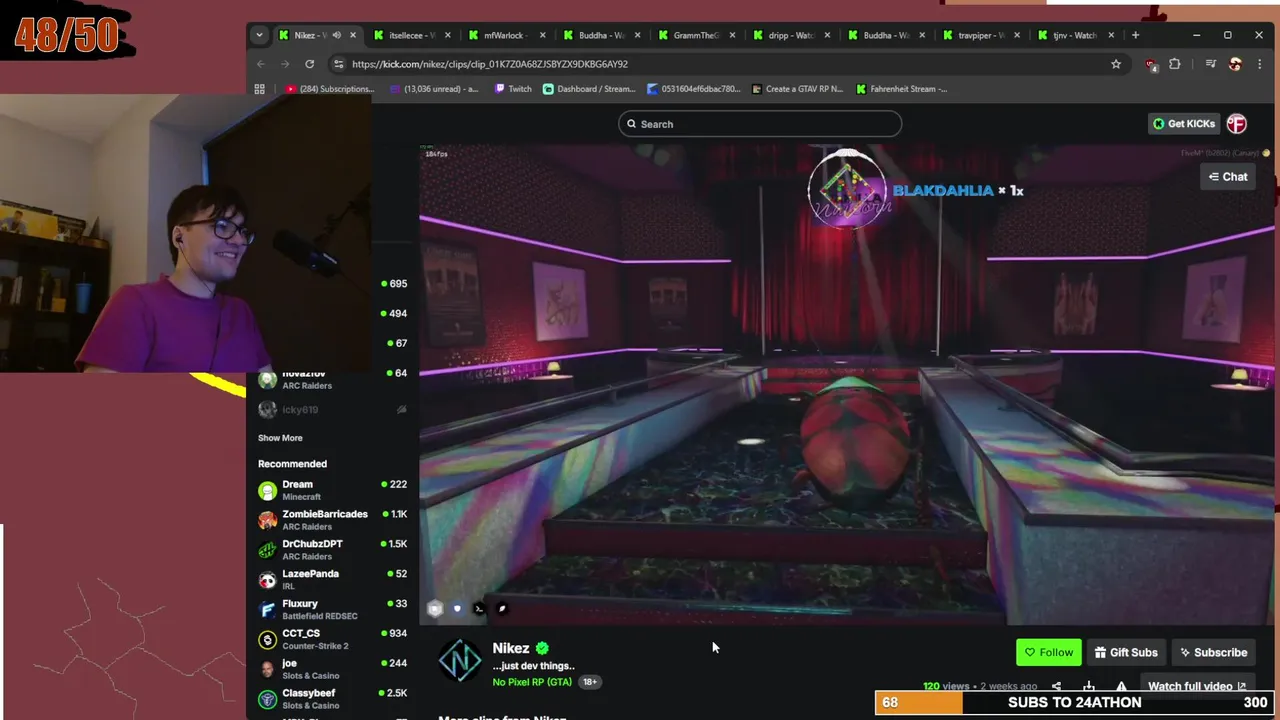Click the Gift Subs button
Image resolution: width=1280 pixels, height=720 pixels.
(x=1126, y=652)
